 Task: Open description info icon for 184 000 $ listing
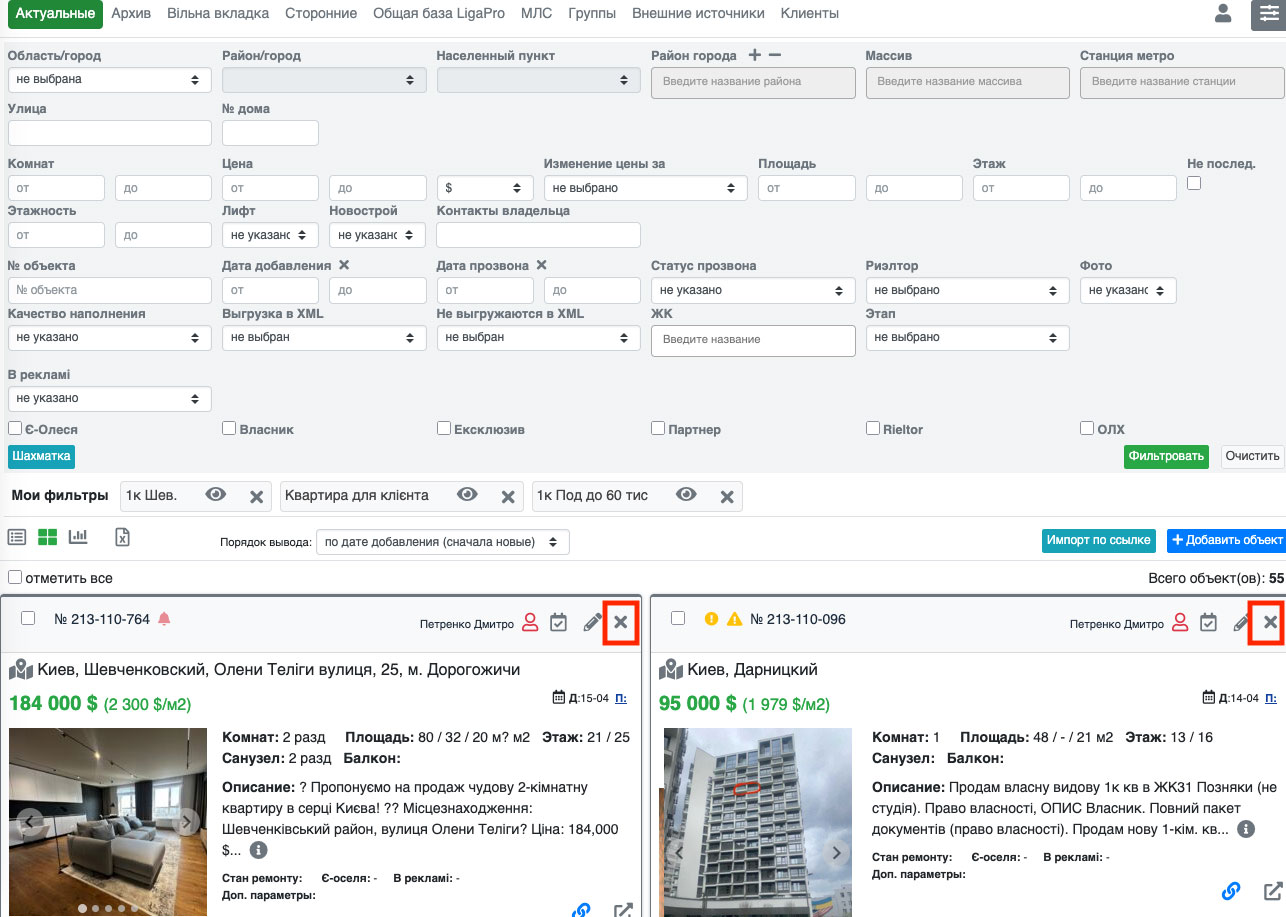point(258,850)
